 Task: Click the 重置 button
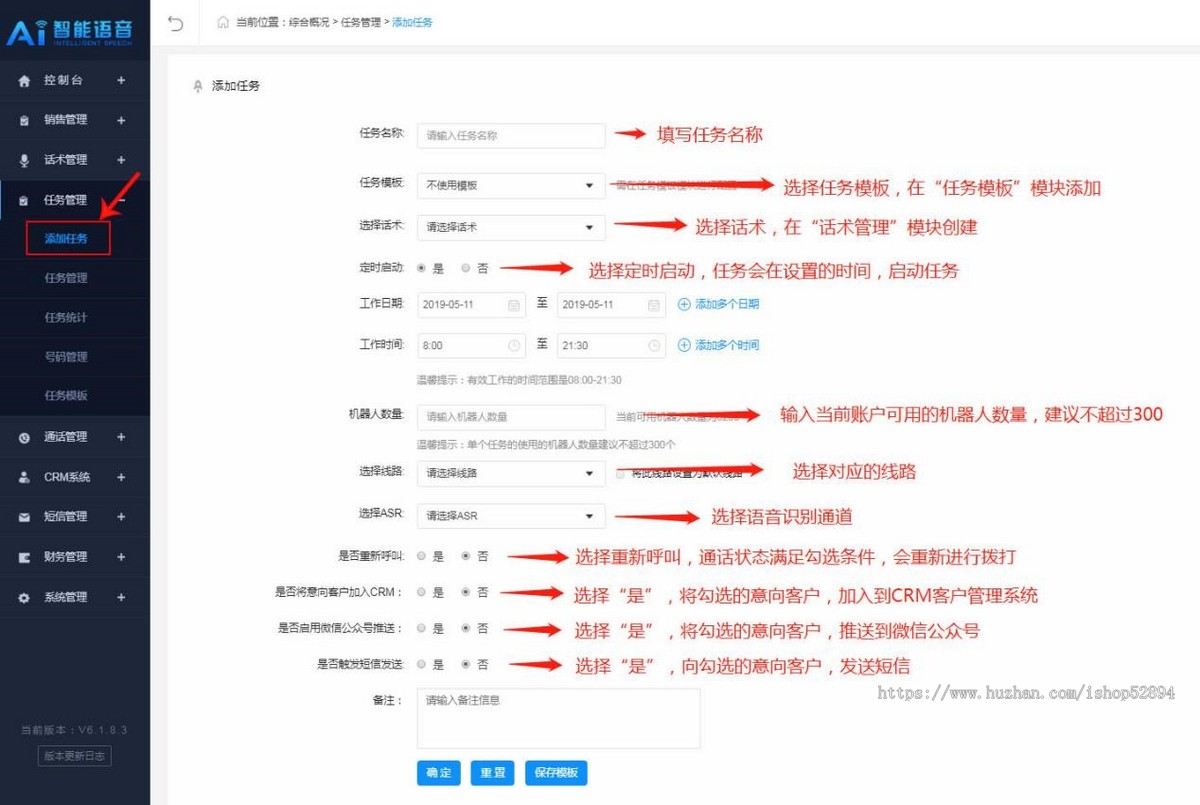click(x=493, y=773)
